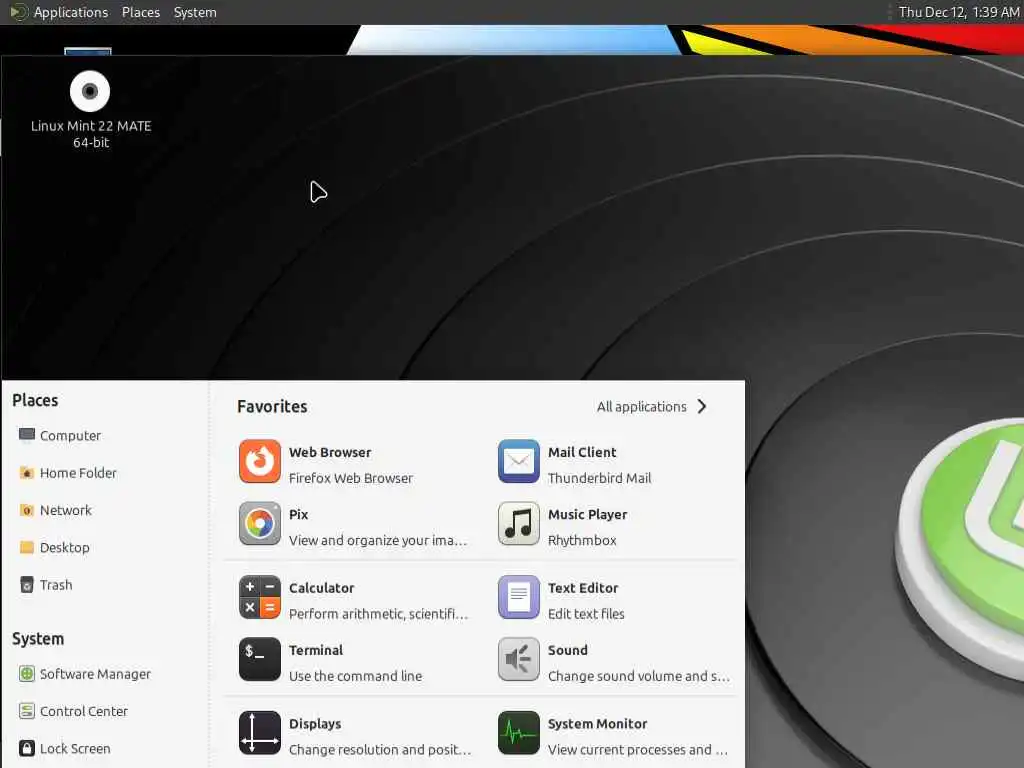
Task: Choose the Software Manager label
Action: pos(95,673)
